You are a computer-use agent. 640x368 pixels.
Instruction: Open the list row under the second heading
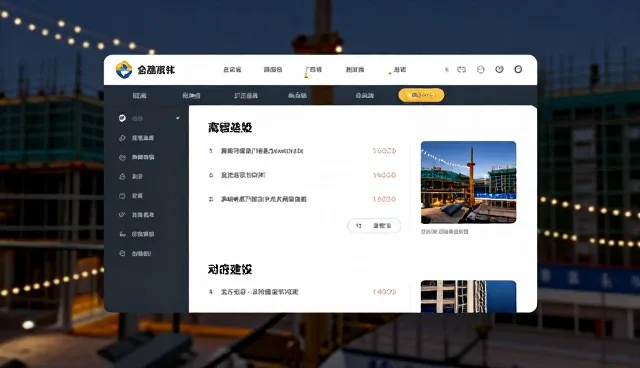pos(302,292)
